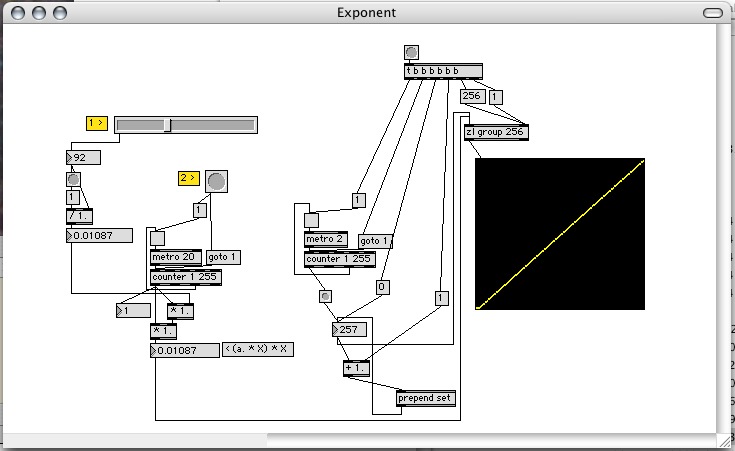Click the small bang button below the 92 number box
Image resolution: width=735 pixels, height=451 pixels.
73,179
